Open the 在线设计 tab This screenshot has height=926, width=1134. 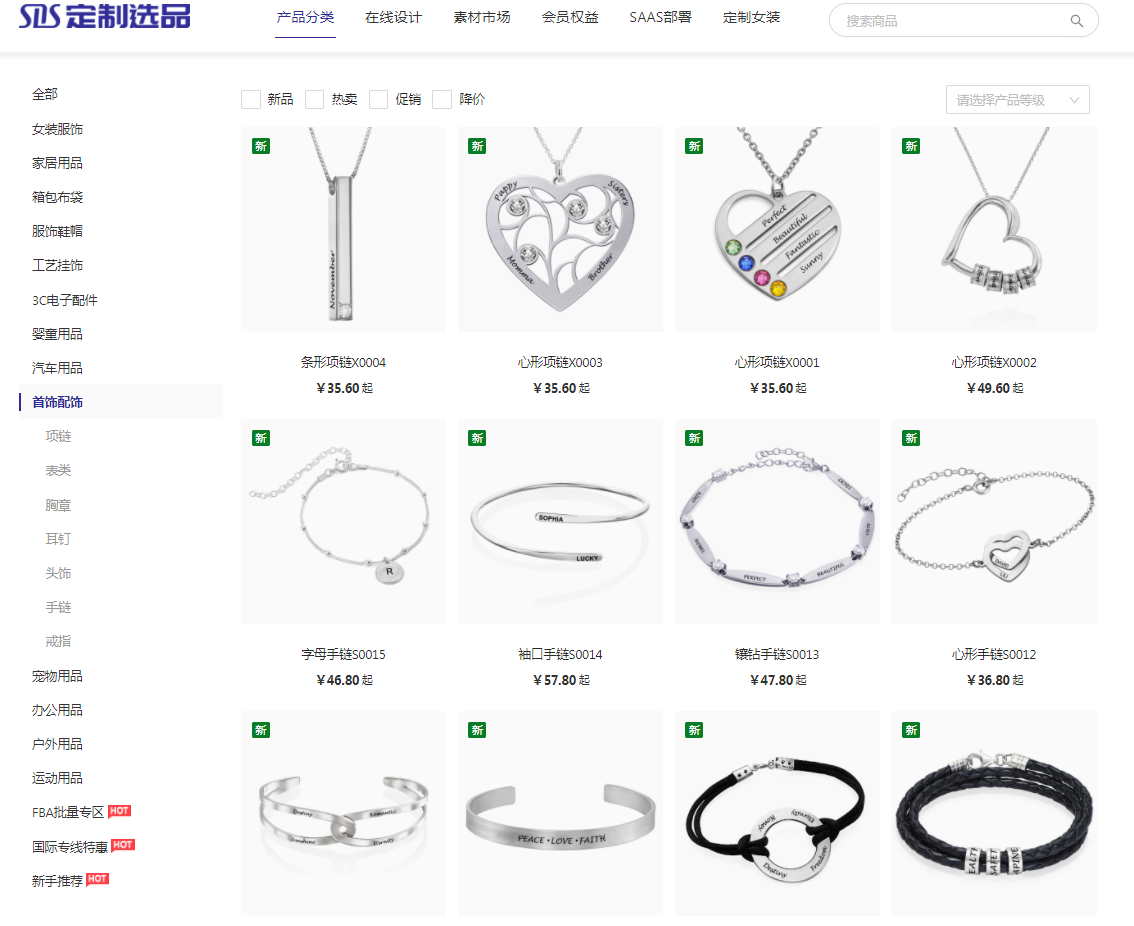(x=393, y=17)
